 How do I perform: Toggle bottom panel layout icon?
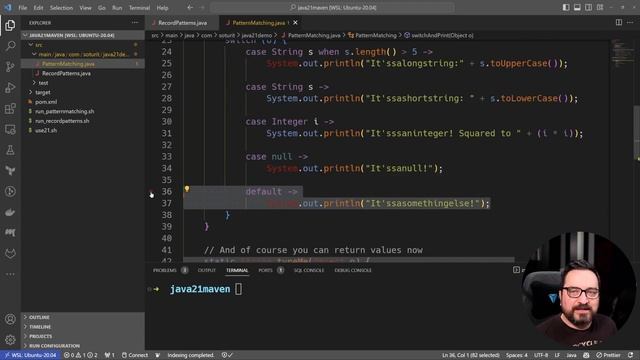point(577,7)
